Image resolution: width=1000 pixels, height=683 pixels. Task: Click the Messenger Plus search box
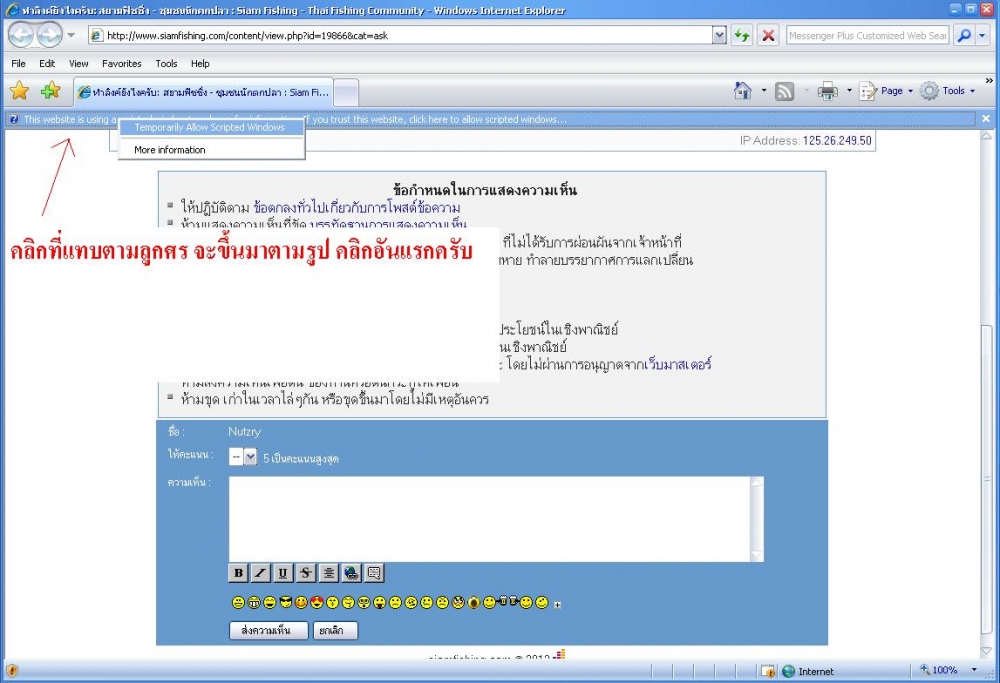pos(867,35)
